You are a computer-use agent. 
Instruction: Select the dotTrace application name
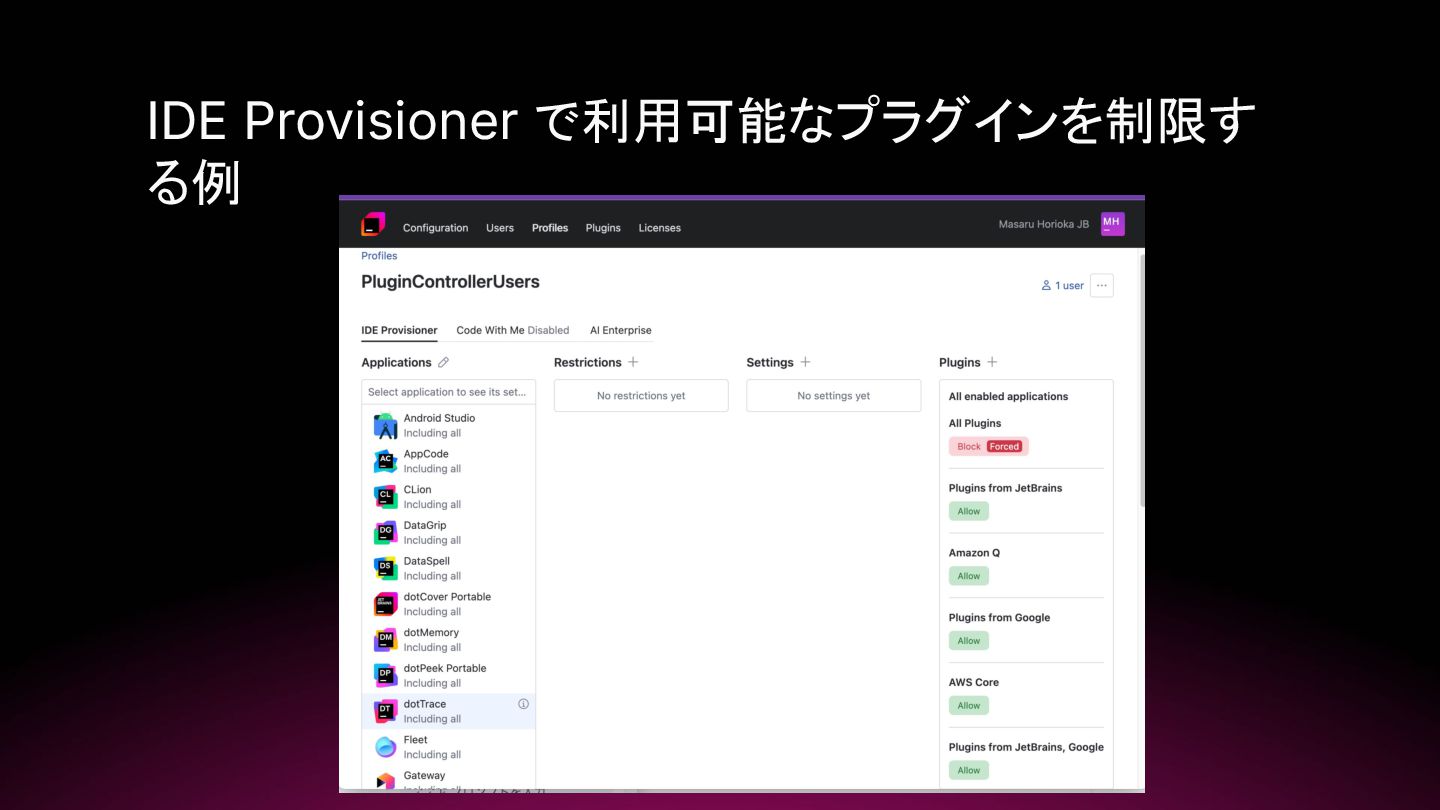coord(425,704)
